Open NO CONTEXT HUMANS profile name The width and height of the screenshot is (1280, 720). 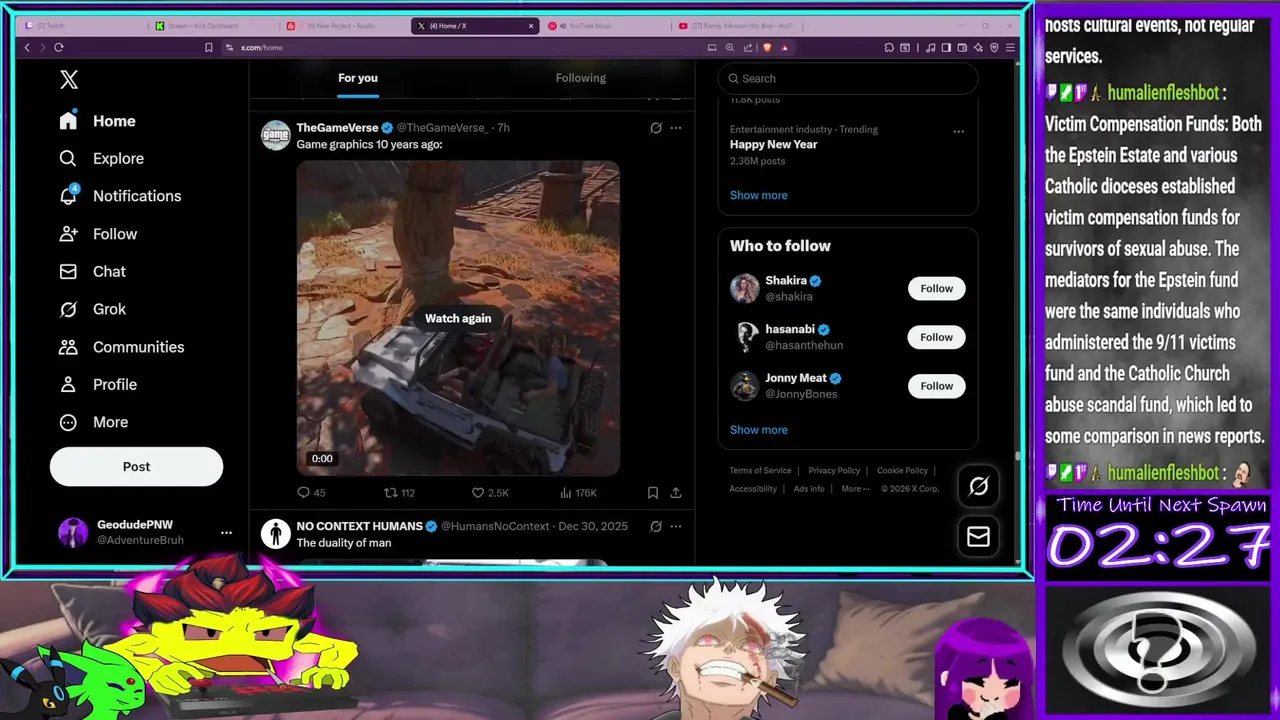point(360,526)
